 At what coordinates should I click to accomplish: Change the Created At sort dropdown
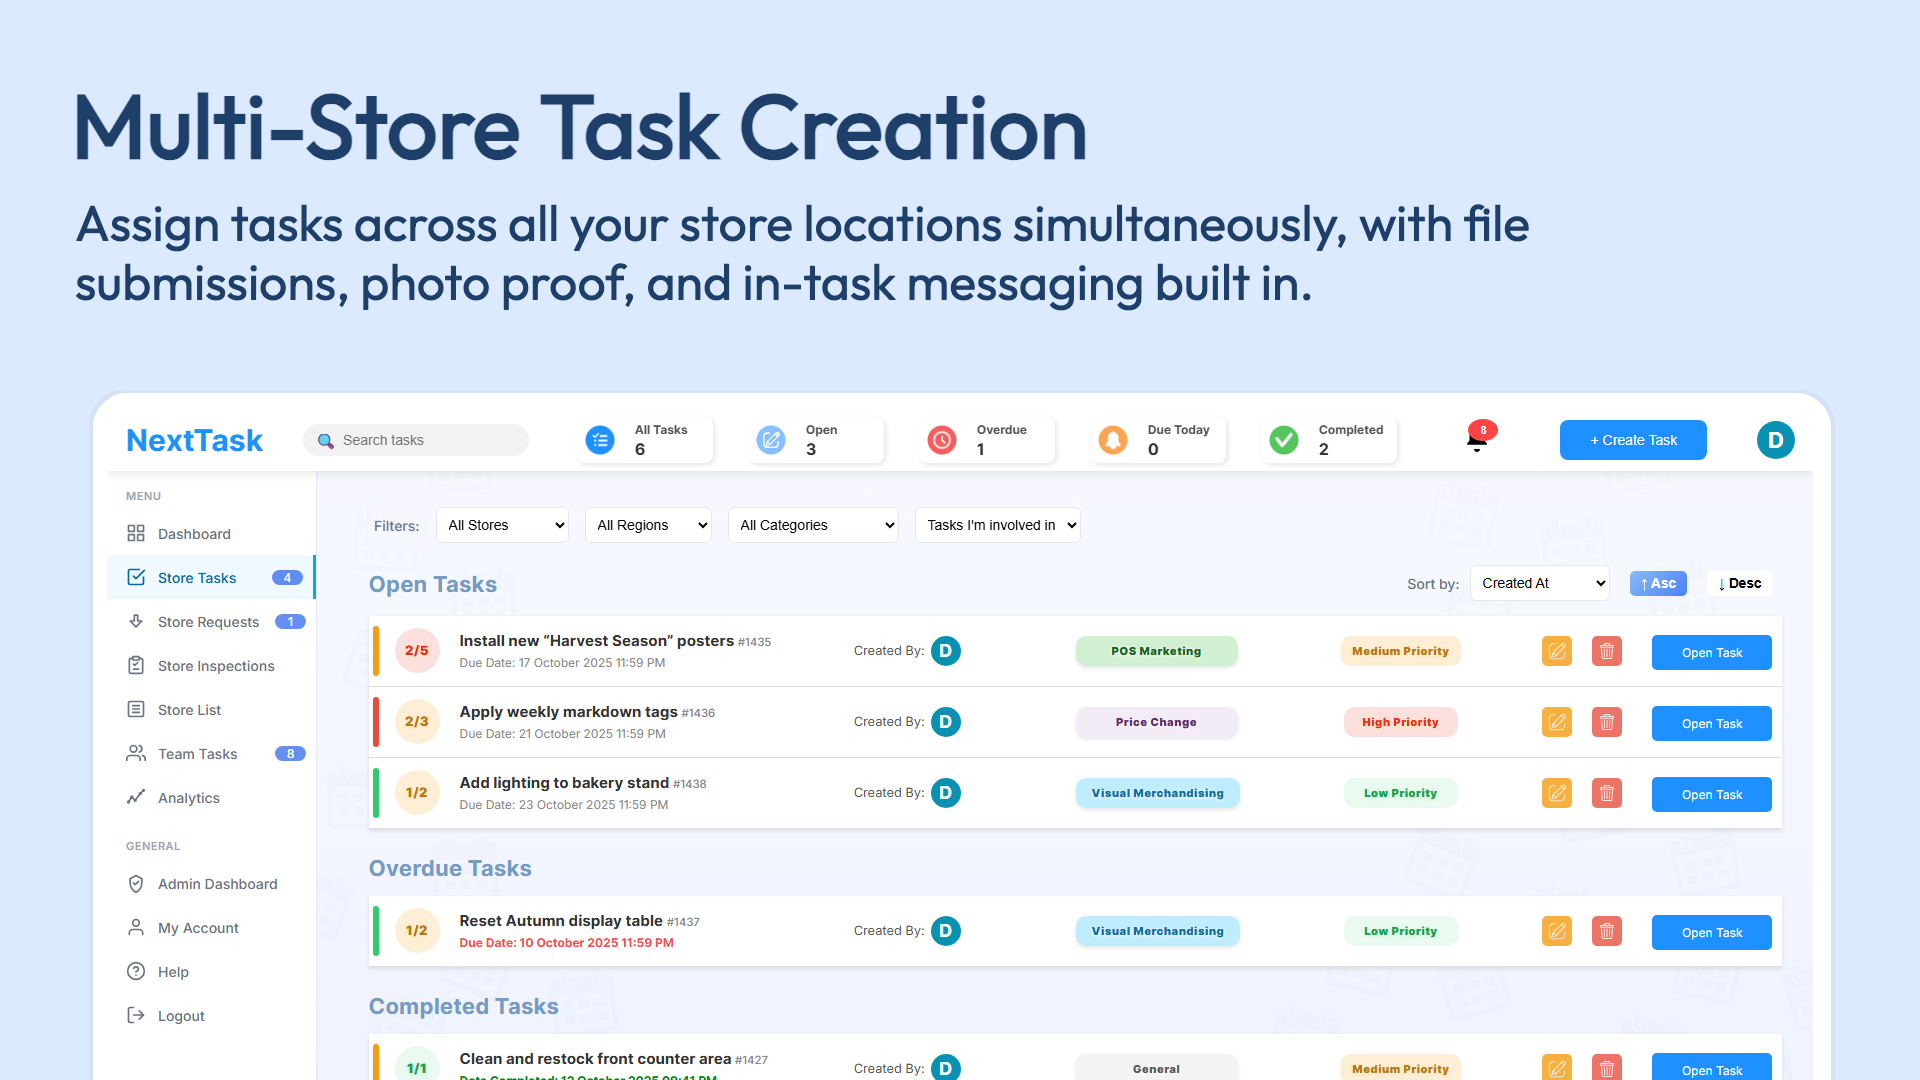point(1540,583)
